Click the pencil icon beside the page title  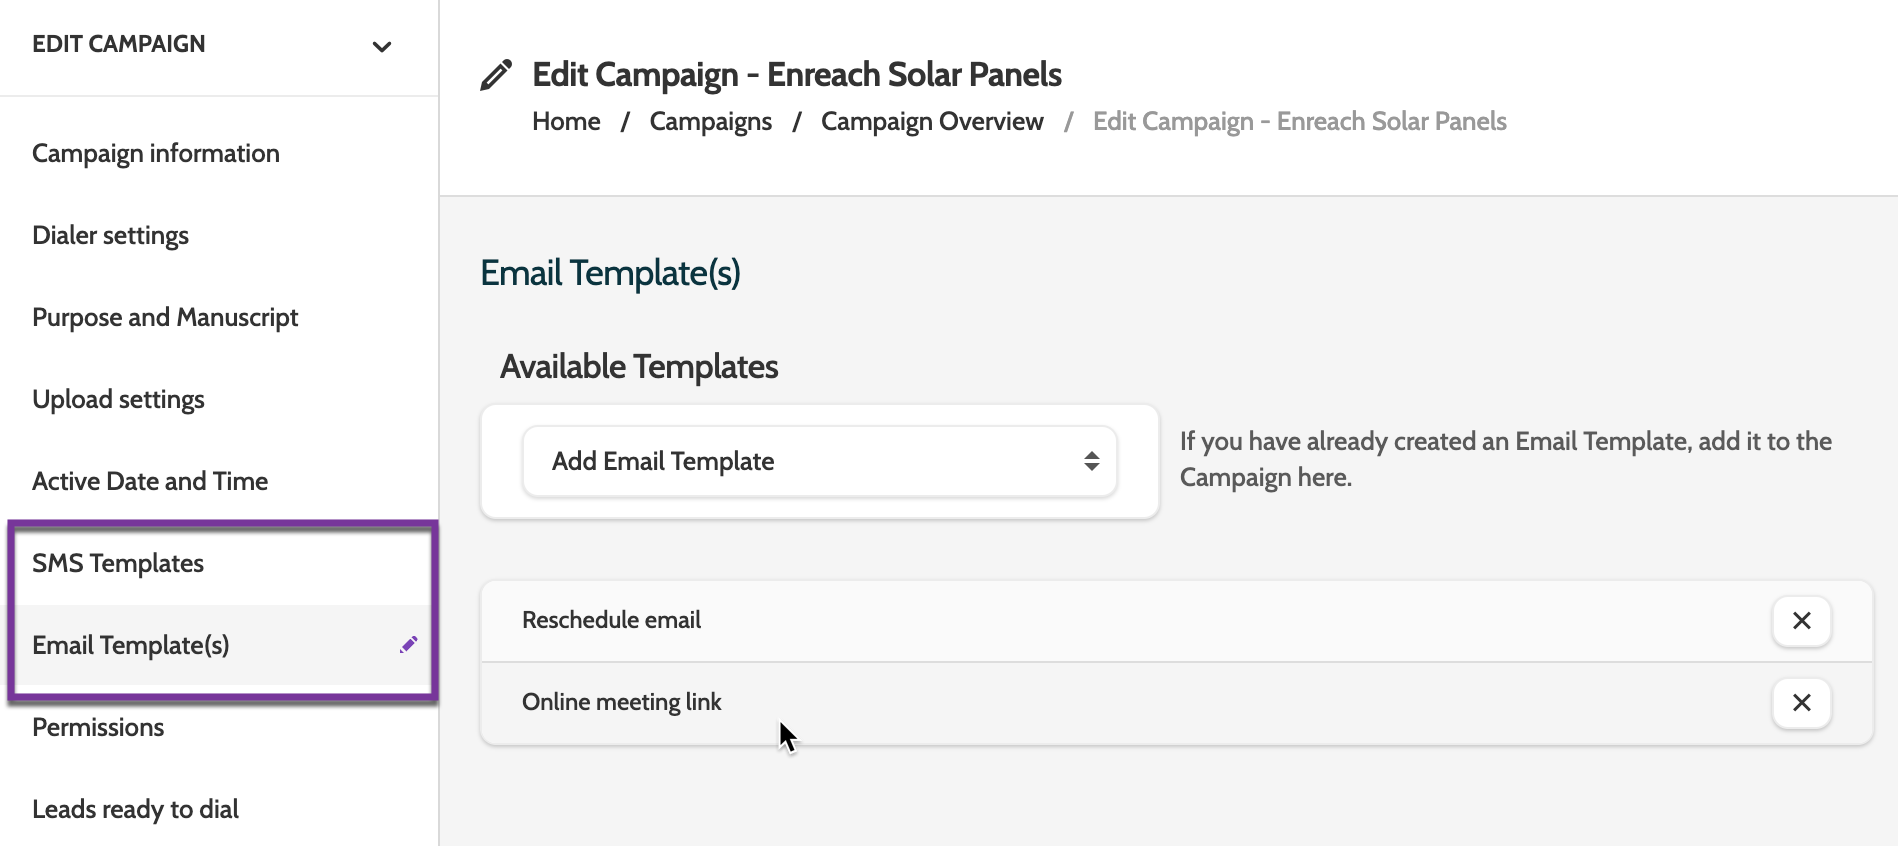[496, 75]
